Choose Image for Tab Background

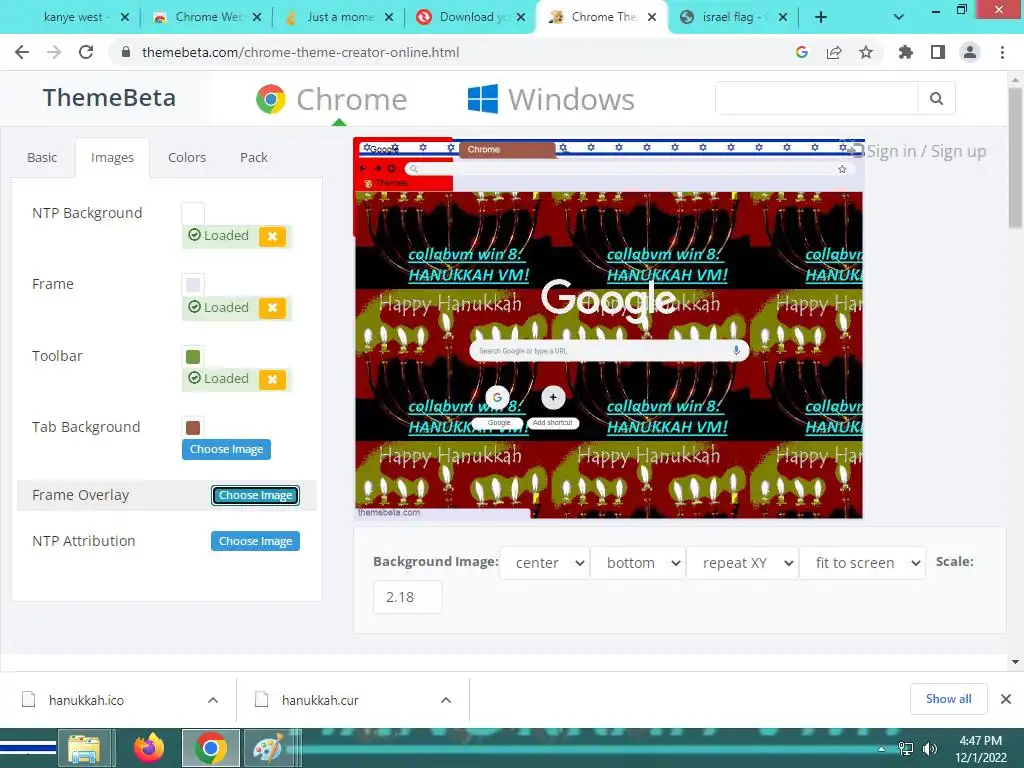tap(226, 449)
